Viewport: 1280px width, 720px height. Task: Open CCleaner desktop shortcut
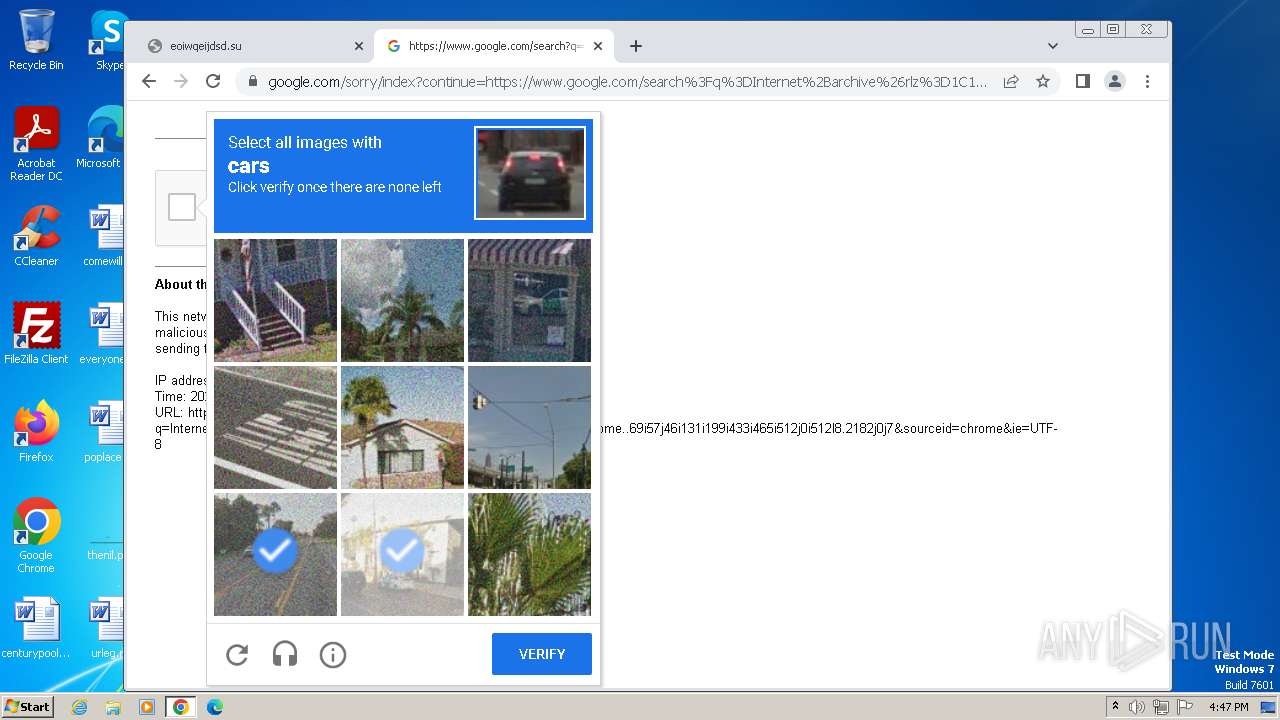(x=36, y=236)
